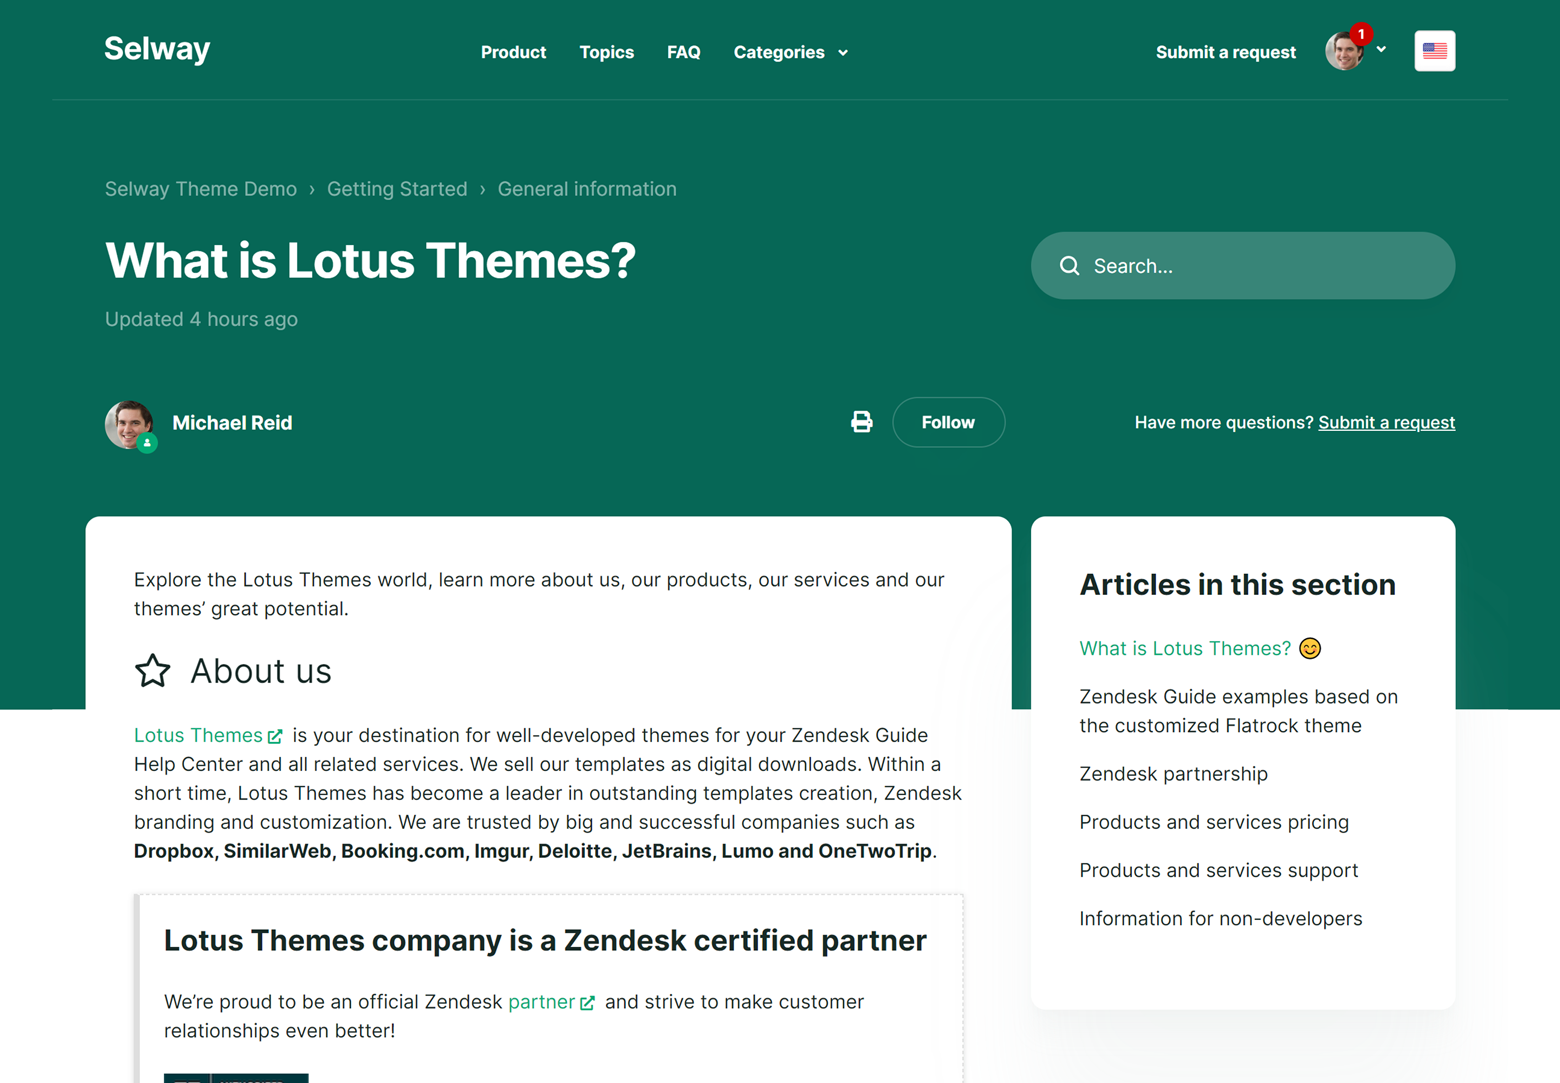Open Information for non-developers article
This screenshot has height=1083, width=1560.
(1220, 918)
